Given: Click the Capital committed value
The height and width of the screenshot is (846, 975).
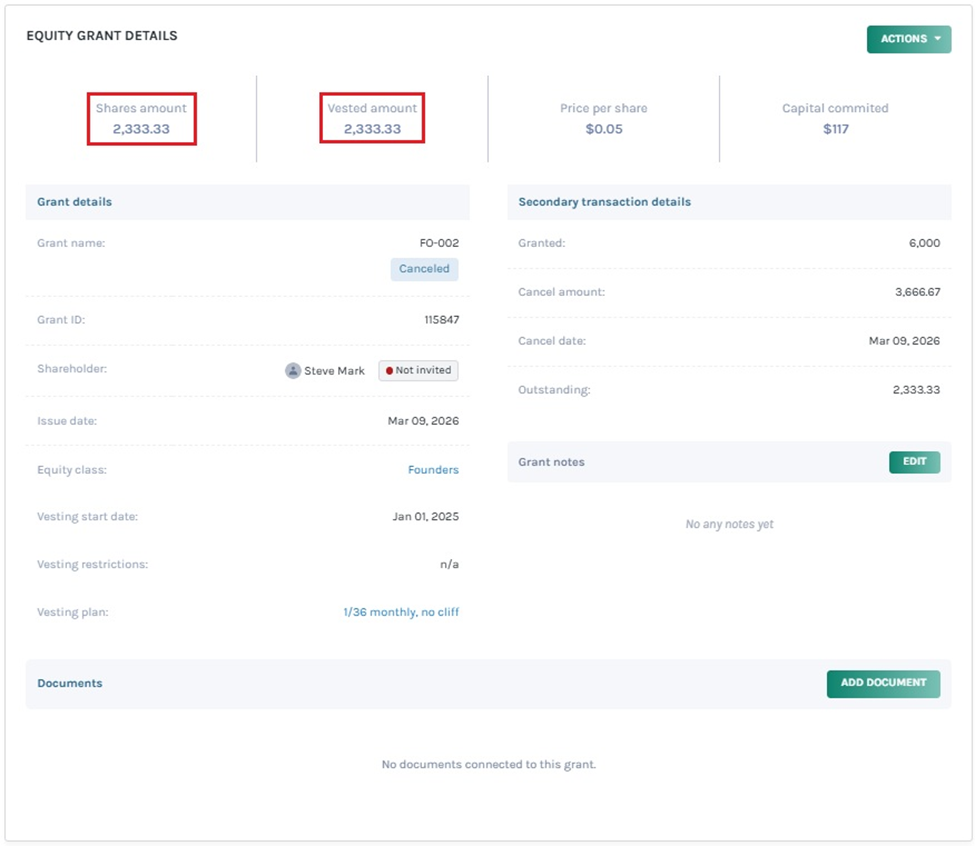Looking at the screenshot, I should coord(835,129).
